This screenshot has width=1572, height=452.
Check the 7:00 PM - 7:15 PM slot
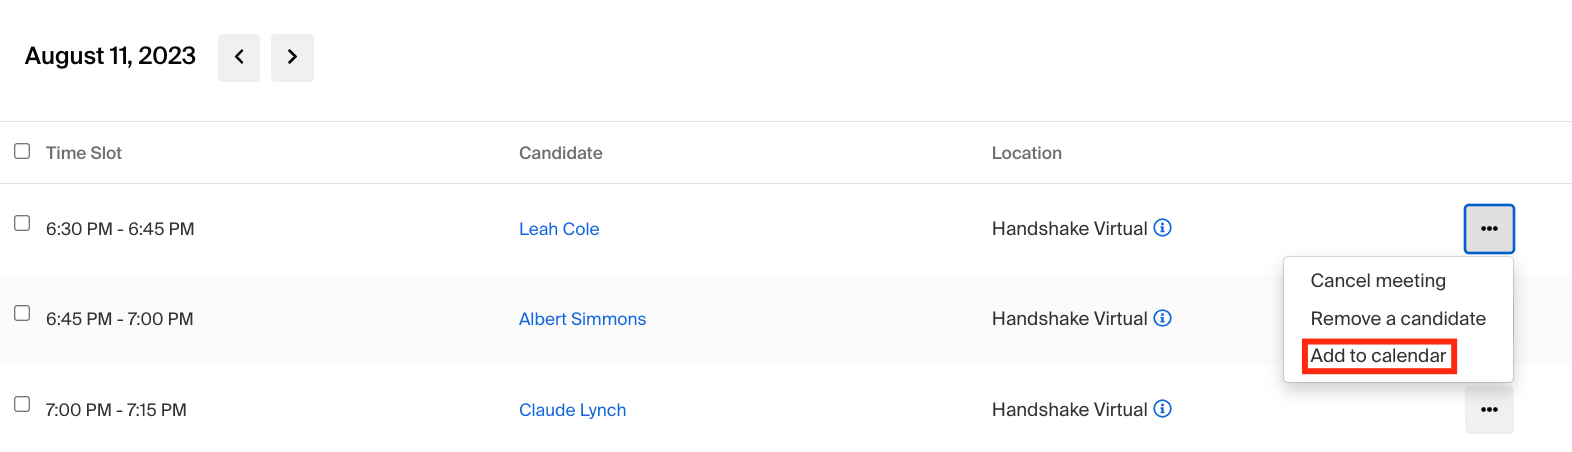click(22, 404)
